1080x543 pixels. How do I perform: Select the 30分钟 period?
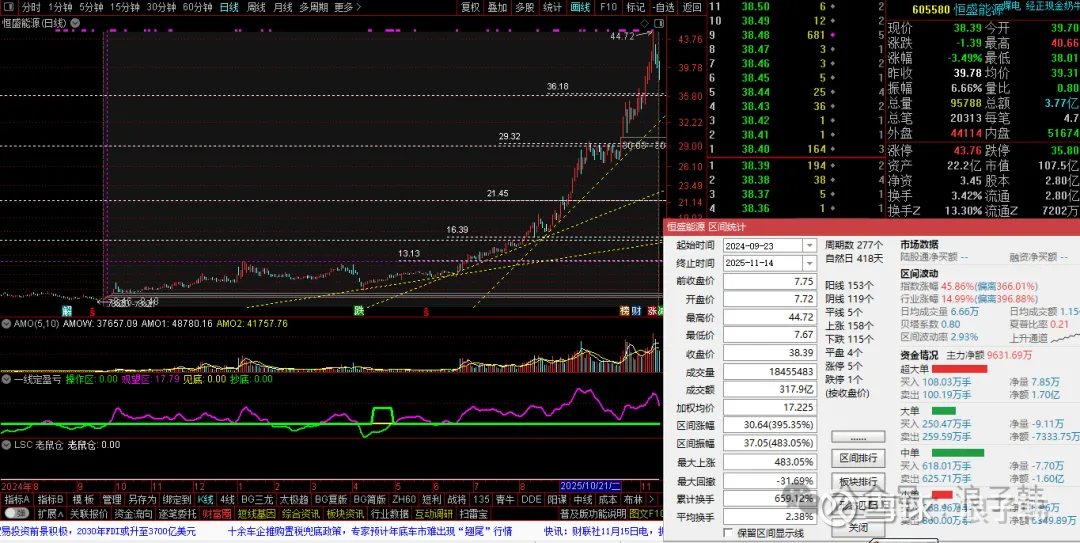161,8
